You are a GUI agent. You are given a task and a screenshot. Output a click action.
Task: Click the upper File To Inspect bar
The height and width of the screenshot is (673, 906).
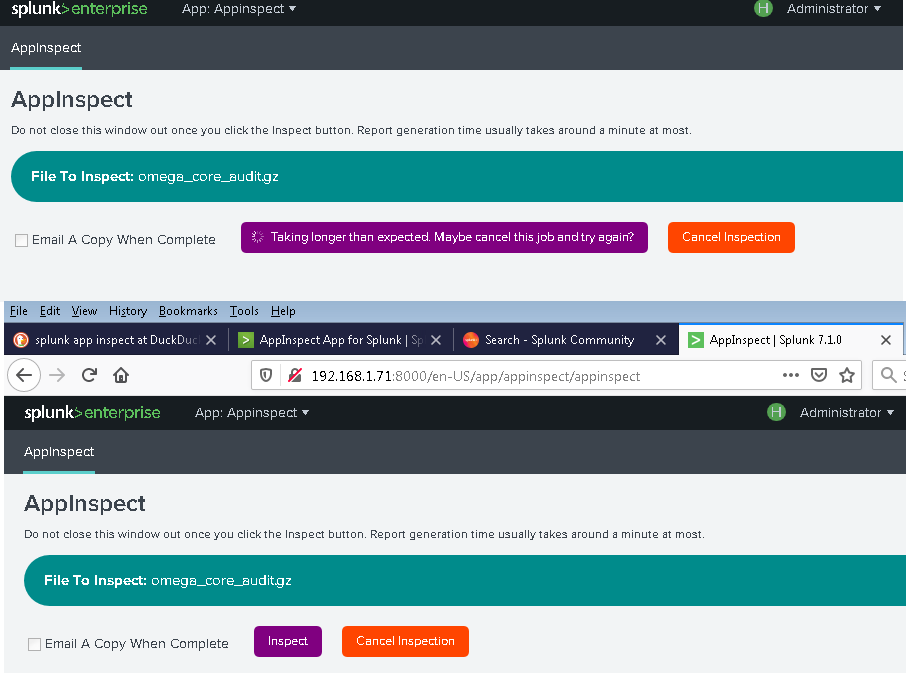coord(456,177)
